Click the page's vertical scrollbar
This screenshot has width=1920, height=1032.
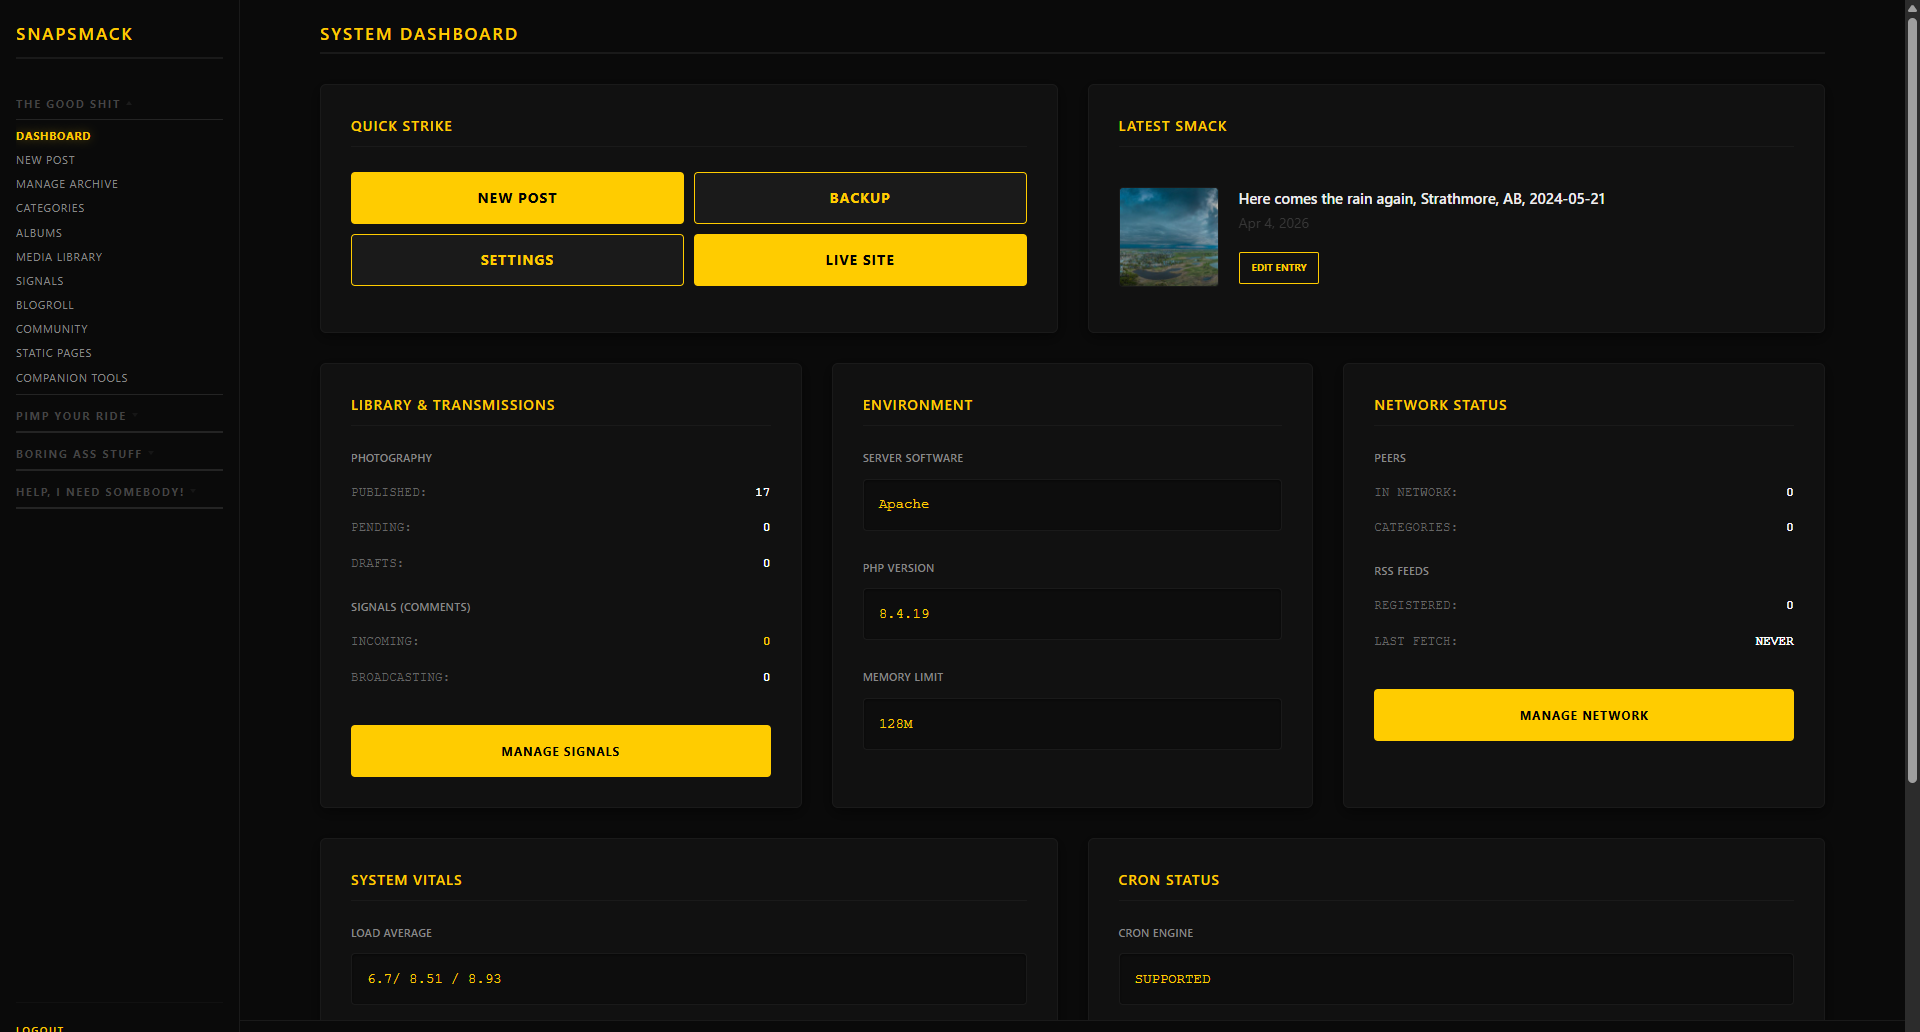tap(1912, 400)
